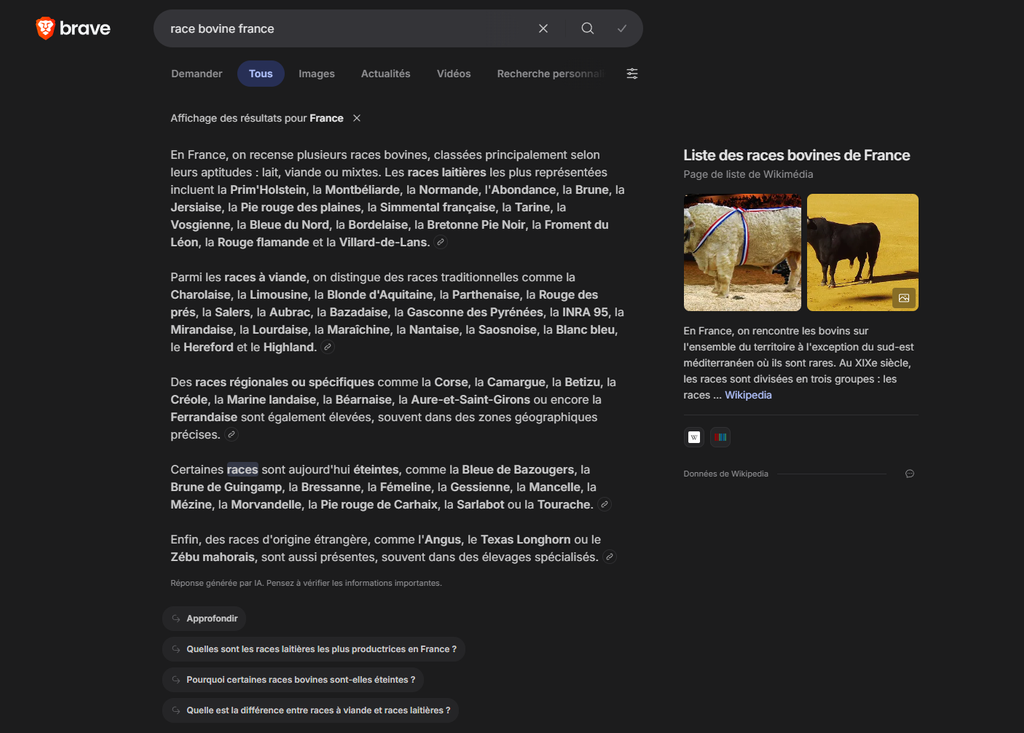Screen dimensions: 1024x733
Task: Open the Wikipedia source favicon in the infobox
Action: pos(694,437)
